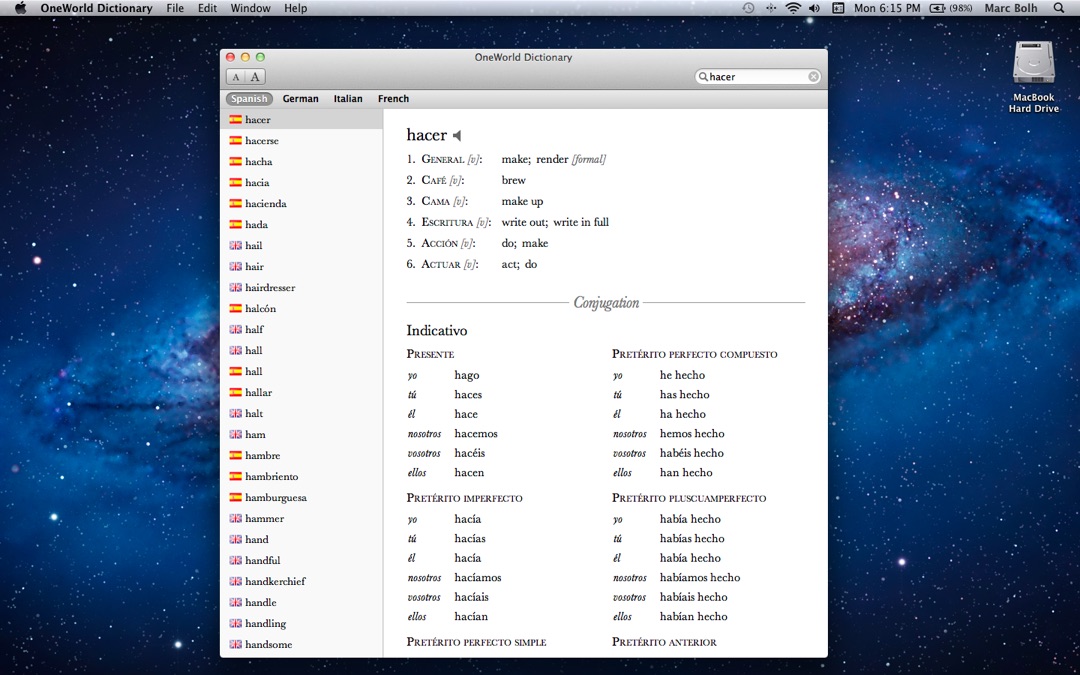Select hambre in word list
Screen dimensions: 1080x675
click(302, 455)
